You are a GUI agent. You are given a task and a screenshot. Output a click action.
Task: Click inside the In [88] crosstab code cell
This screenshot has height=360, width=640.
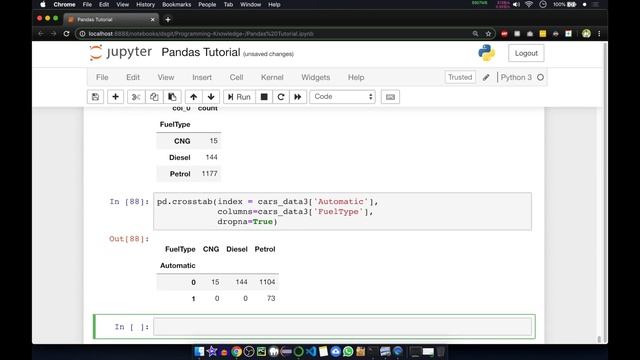pyautogui.click(x=342, y=211)
